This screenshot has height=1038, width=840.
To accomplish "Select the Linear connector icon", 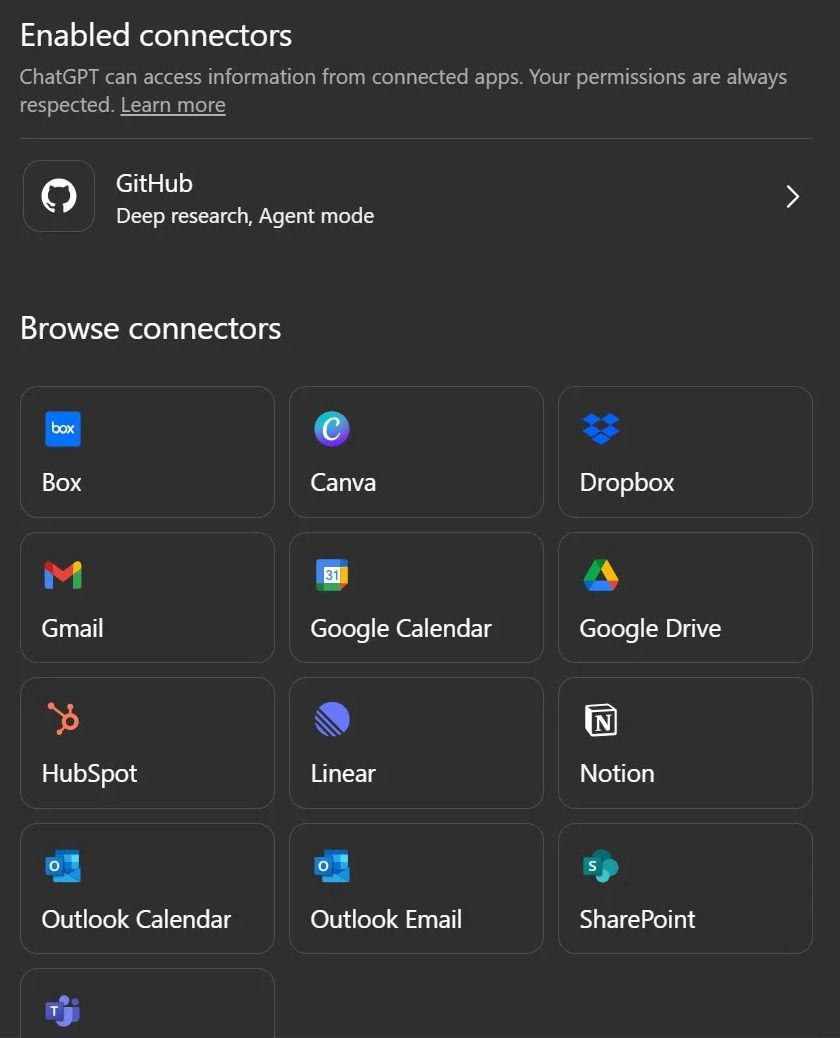I will tap(332, 719).
